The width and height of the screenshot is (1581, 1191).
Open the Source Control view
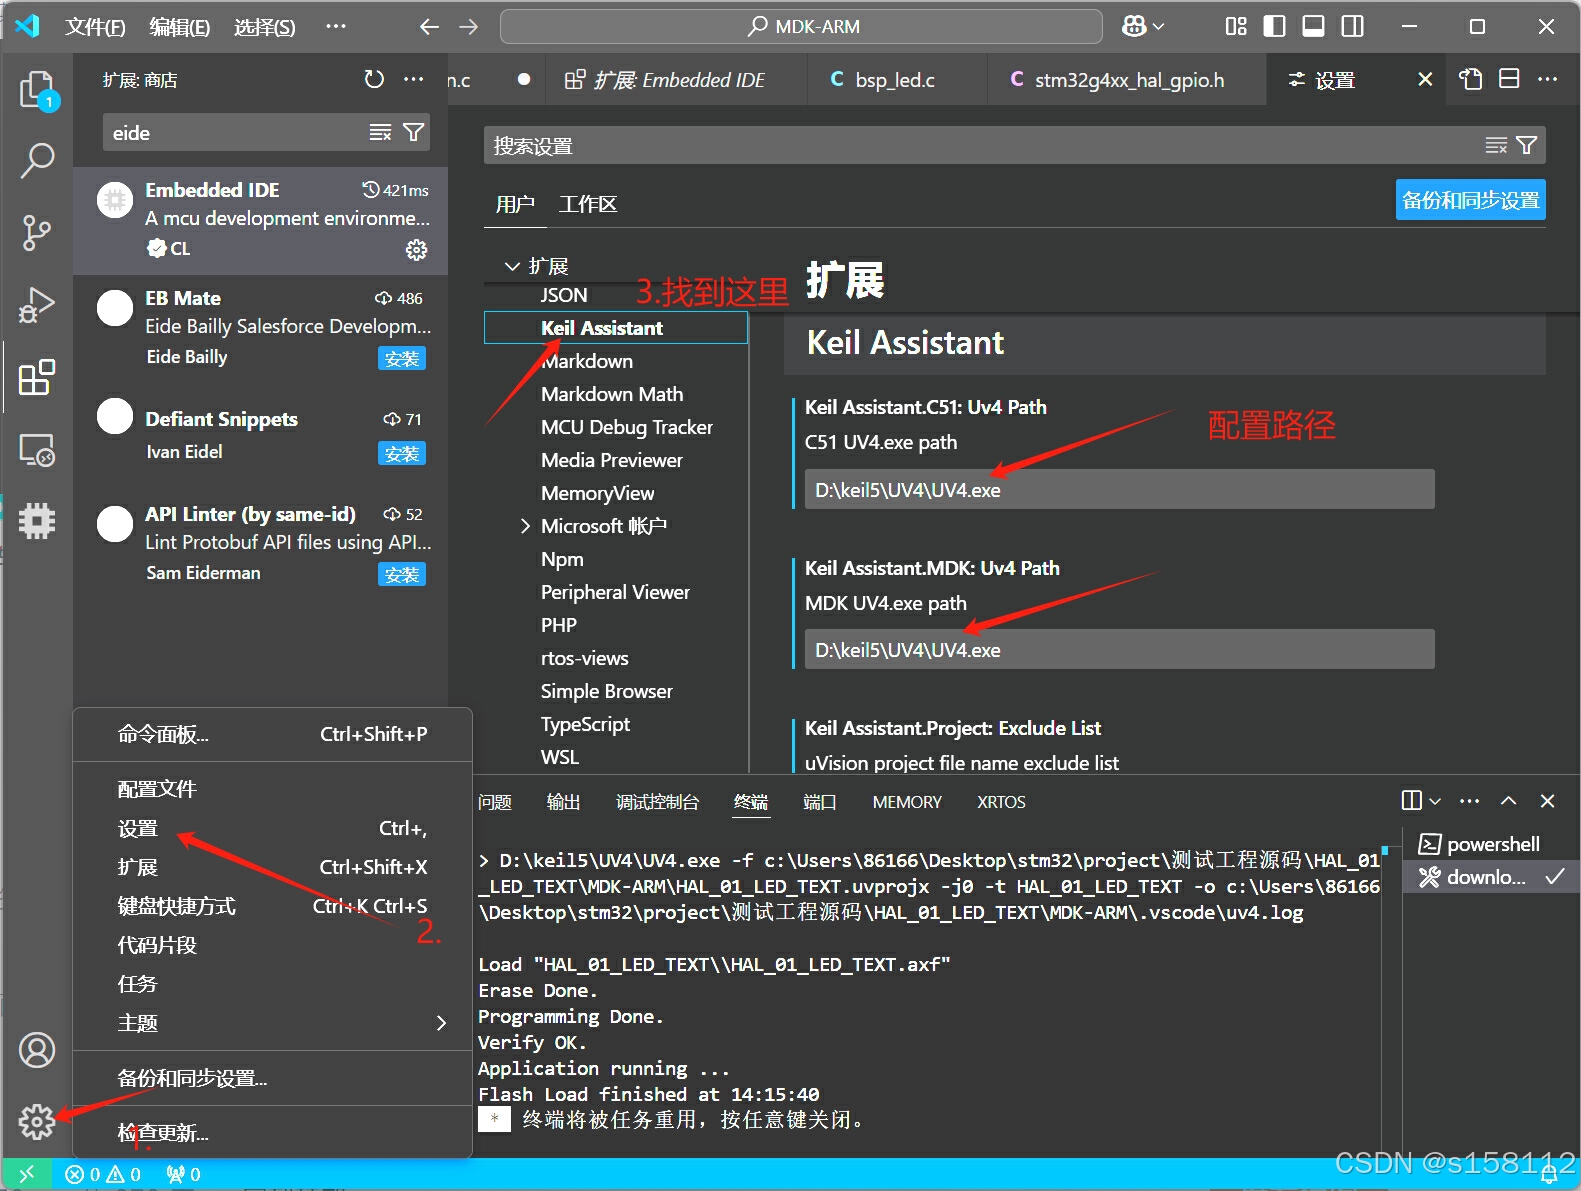click(x=37, y=233)
